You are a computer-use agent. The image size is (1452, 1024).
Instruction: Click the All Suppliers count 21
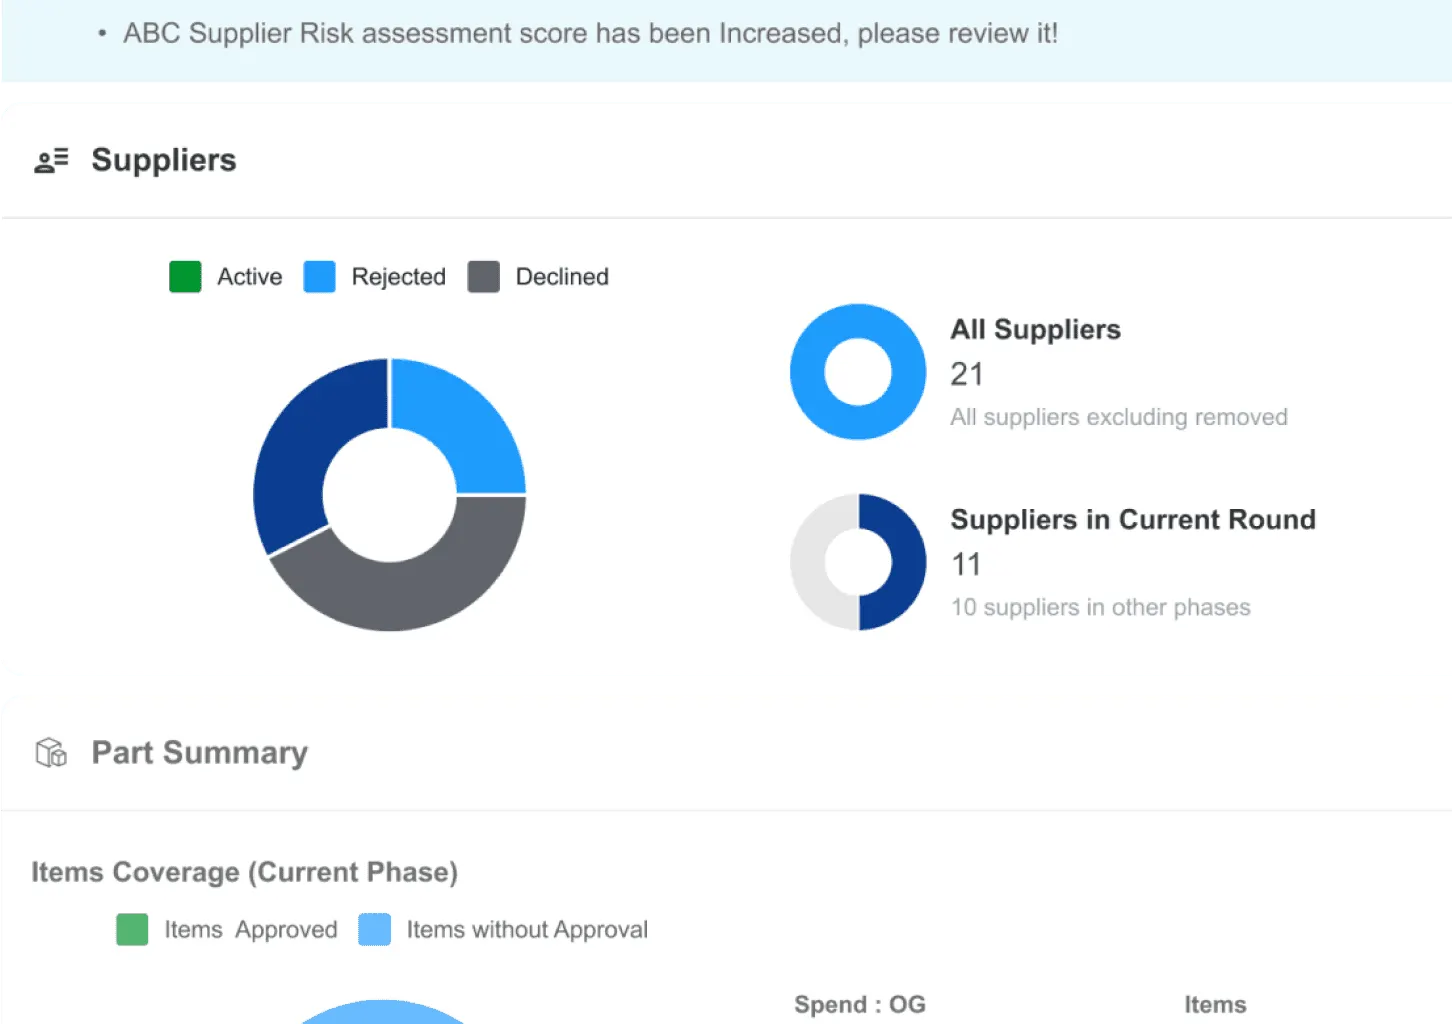tap(967, 374)
